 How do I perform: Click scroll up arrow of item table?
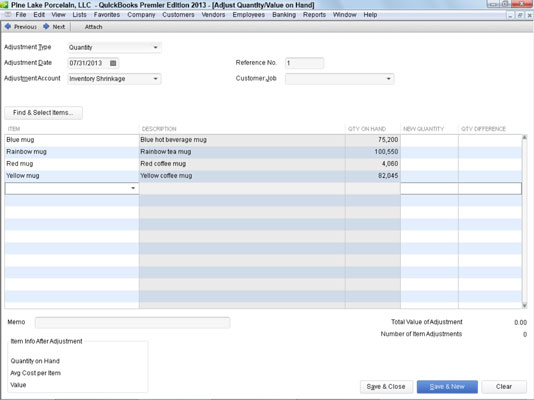[x=524, y=138]
